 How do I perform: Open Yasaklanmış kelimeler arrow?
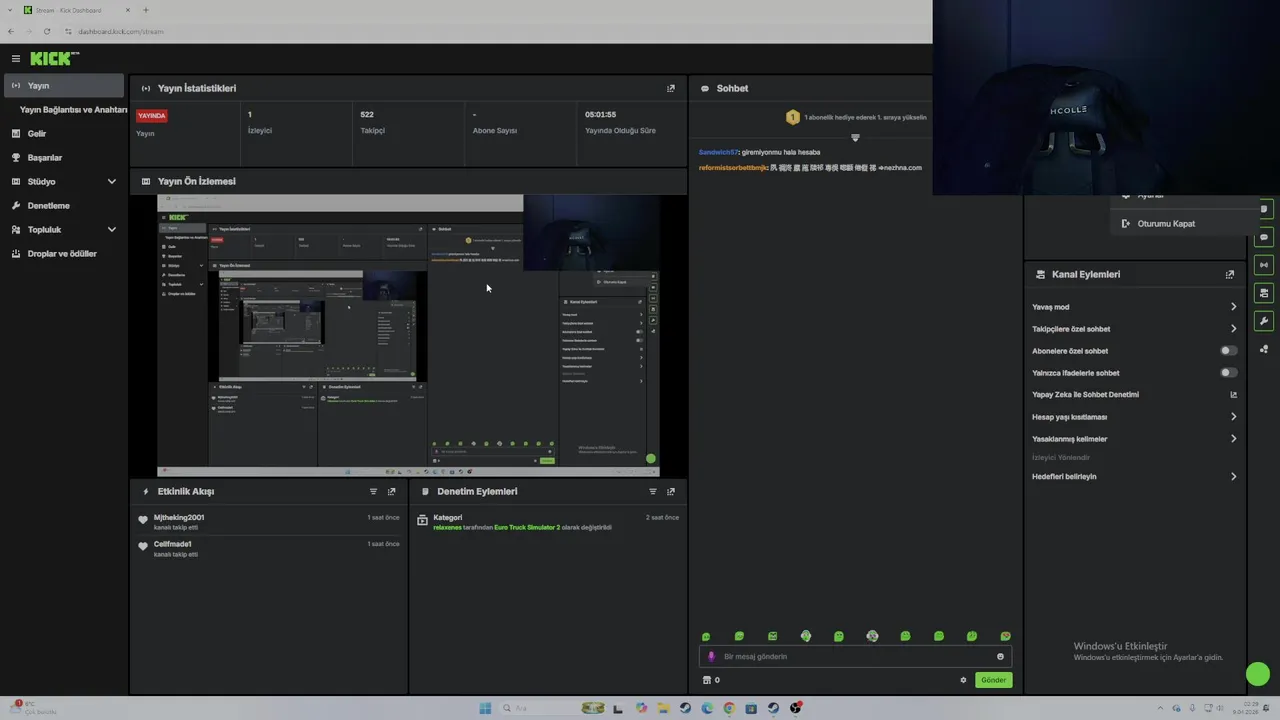coord(1233,439)
